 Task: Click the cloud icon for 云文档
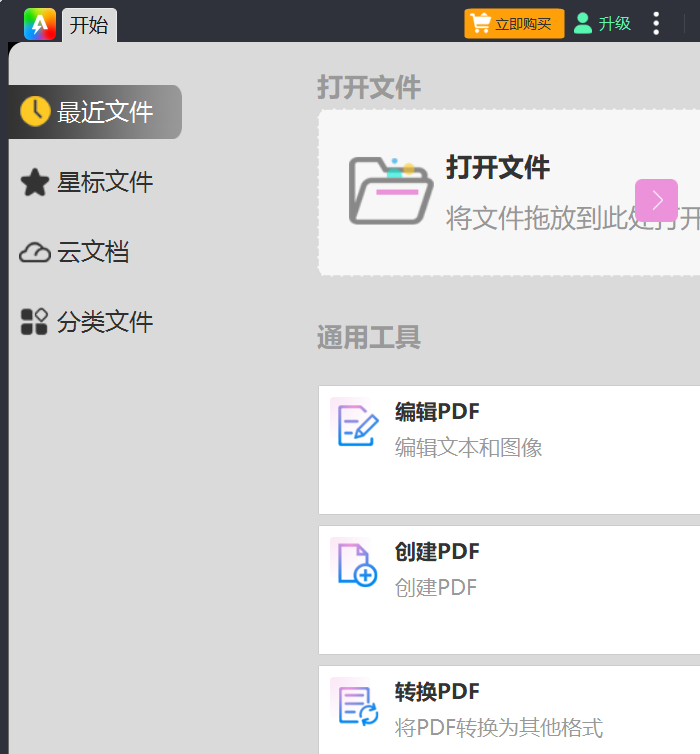tap(35, 252)
